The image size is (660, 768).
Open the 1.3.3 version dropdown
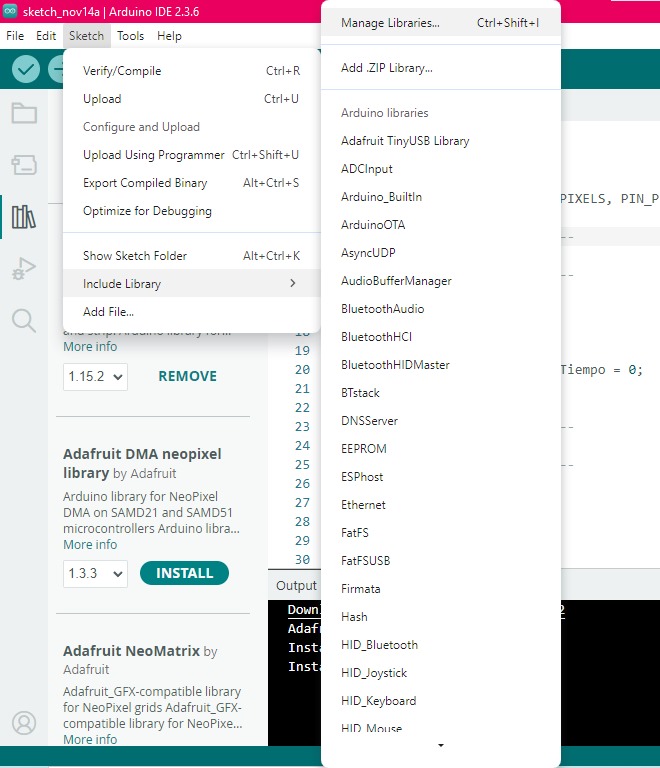pyautogui.click(x=96, y=574)
